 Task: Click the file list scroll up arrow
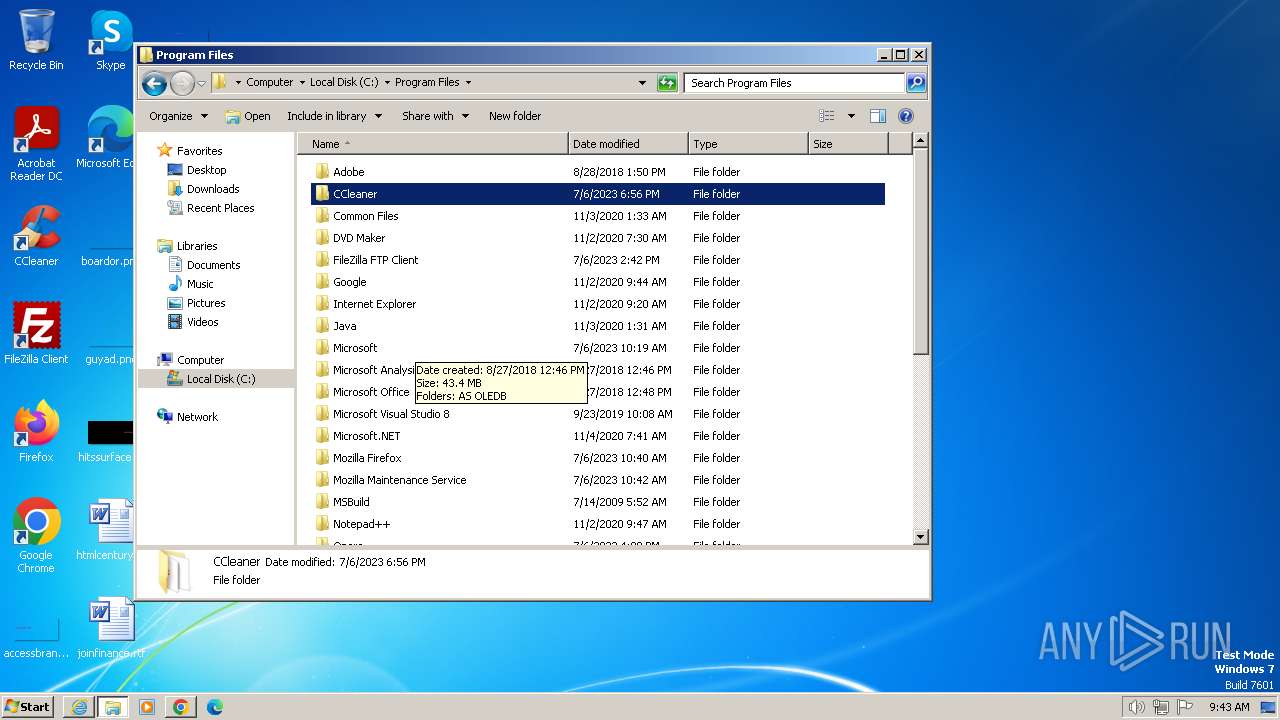click(x=921, y=142)
